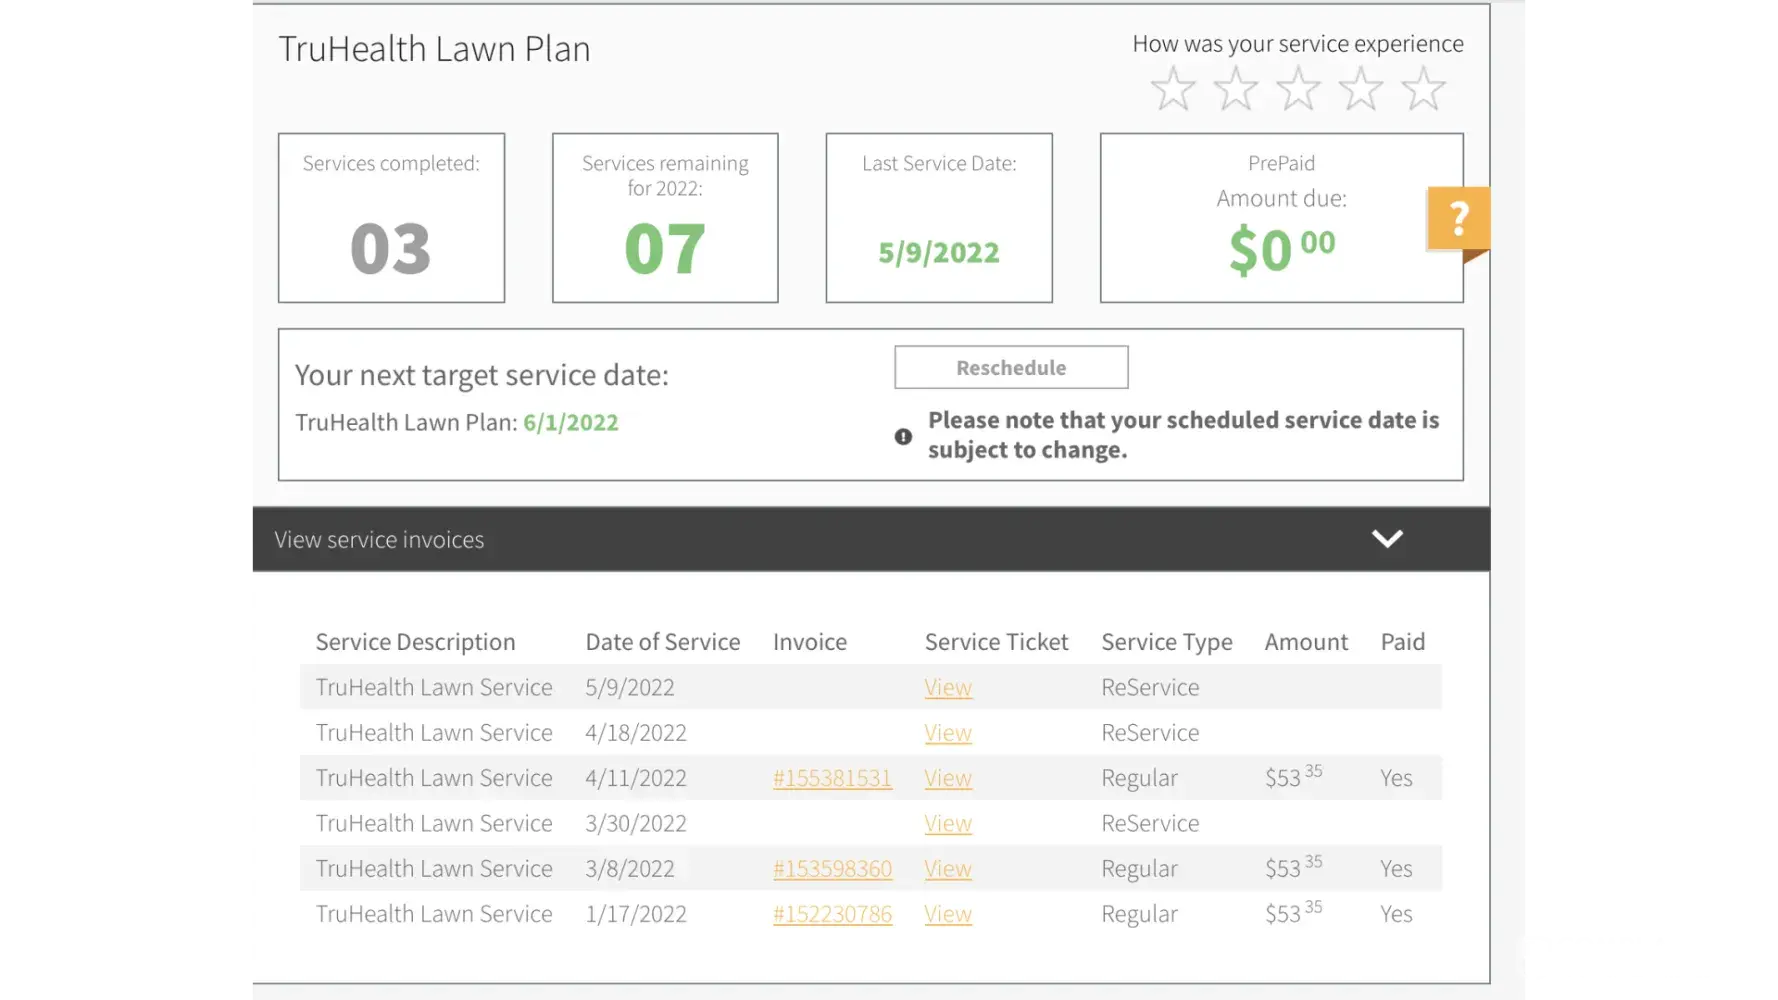
Task: Click the PrePaid Amount due box
Action: click(x=1280, y=218)
